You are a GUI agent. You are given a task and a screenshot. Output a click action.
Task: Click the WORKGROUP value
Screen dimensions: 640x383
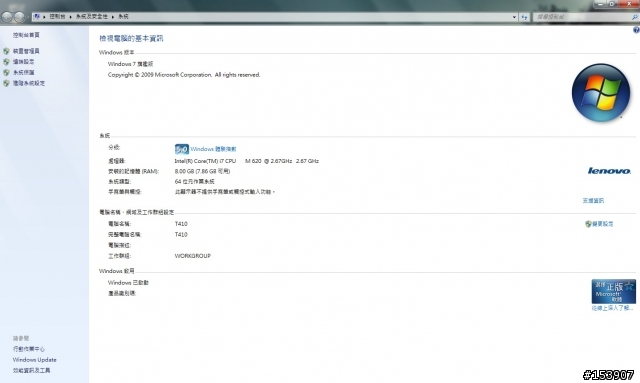pyautogui.click(x=193, y=256)
